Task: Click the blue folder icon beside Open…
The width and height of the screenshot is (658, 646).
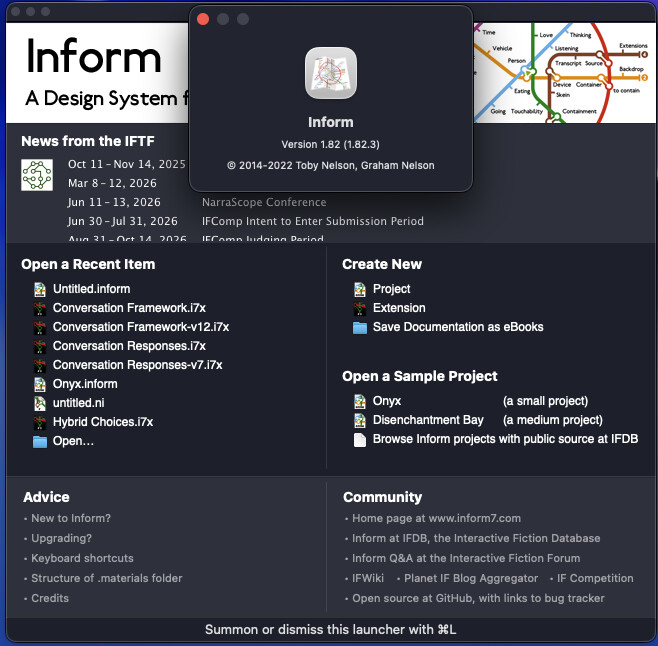Action: click(40, 441)
